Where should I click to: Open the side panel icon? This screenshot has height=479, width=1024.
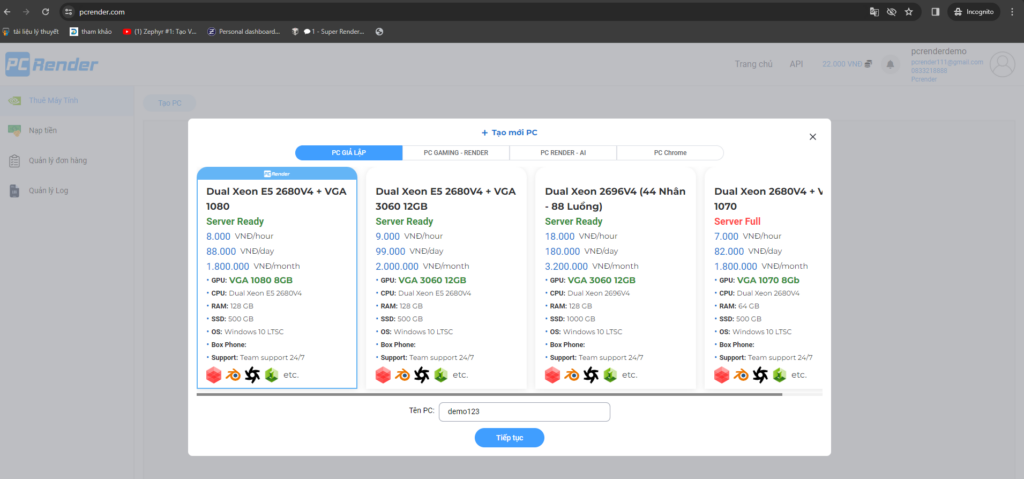pyautogui.click(x=935, y=12)
